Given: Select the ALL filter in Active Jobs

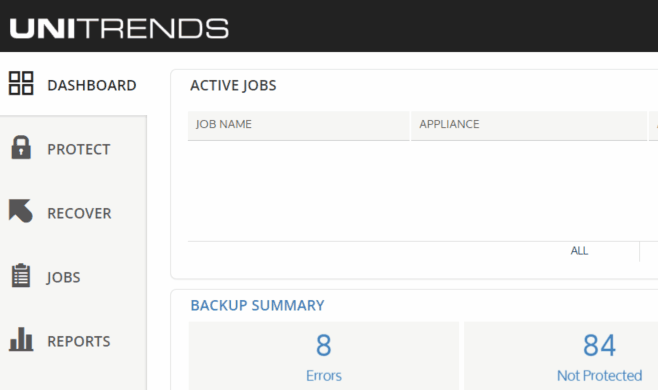Looking at the screenshot, I should pyautogui.click(x=579, y=251).
